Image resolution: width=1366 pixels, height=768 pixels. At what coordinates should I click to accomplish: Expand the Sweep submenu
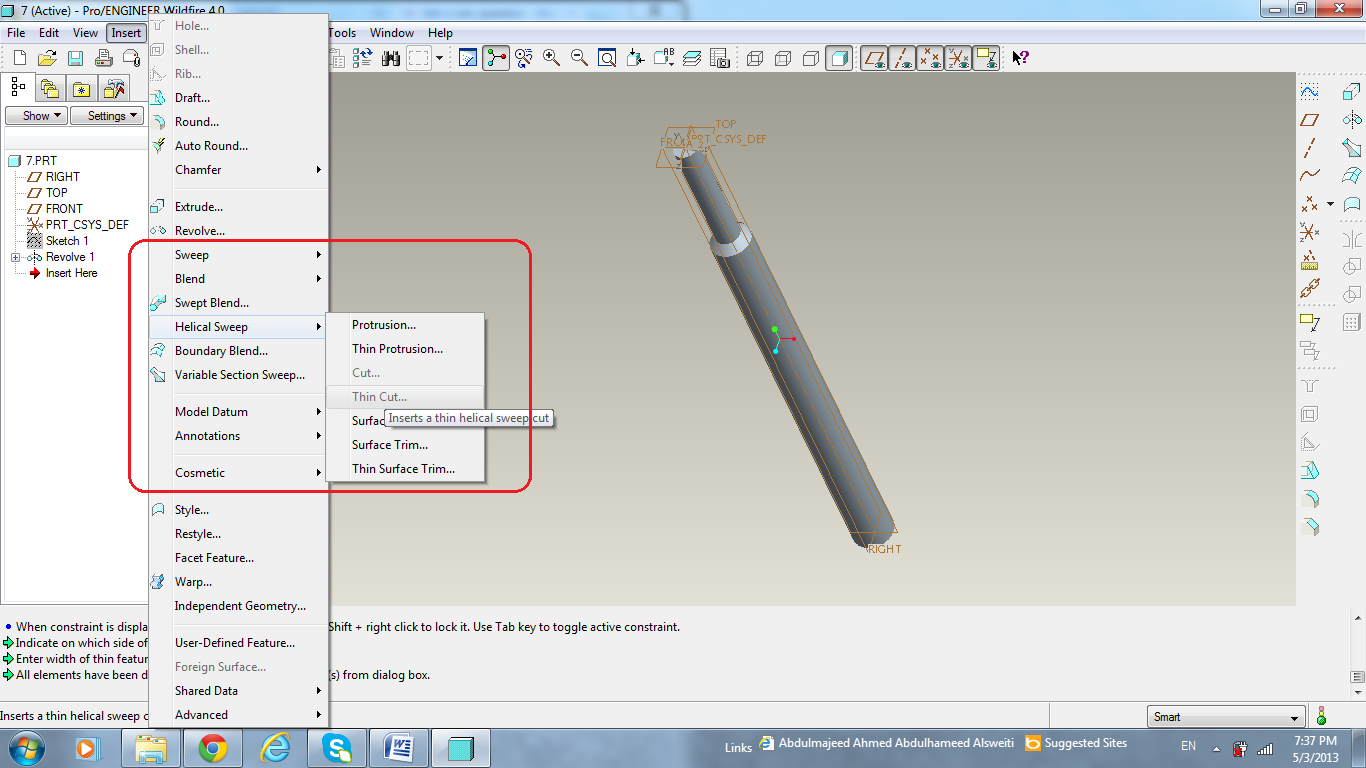(238, 255)
